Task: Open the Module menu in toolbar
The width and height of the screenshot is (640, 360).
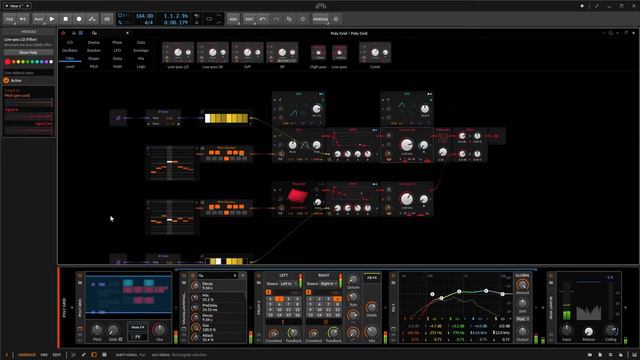Action: (320, 19)
